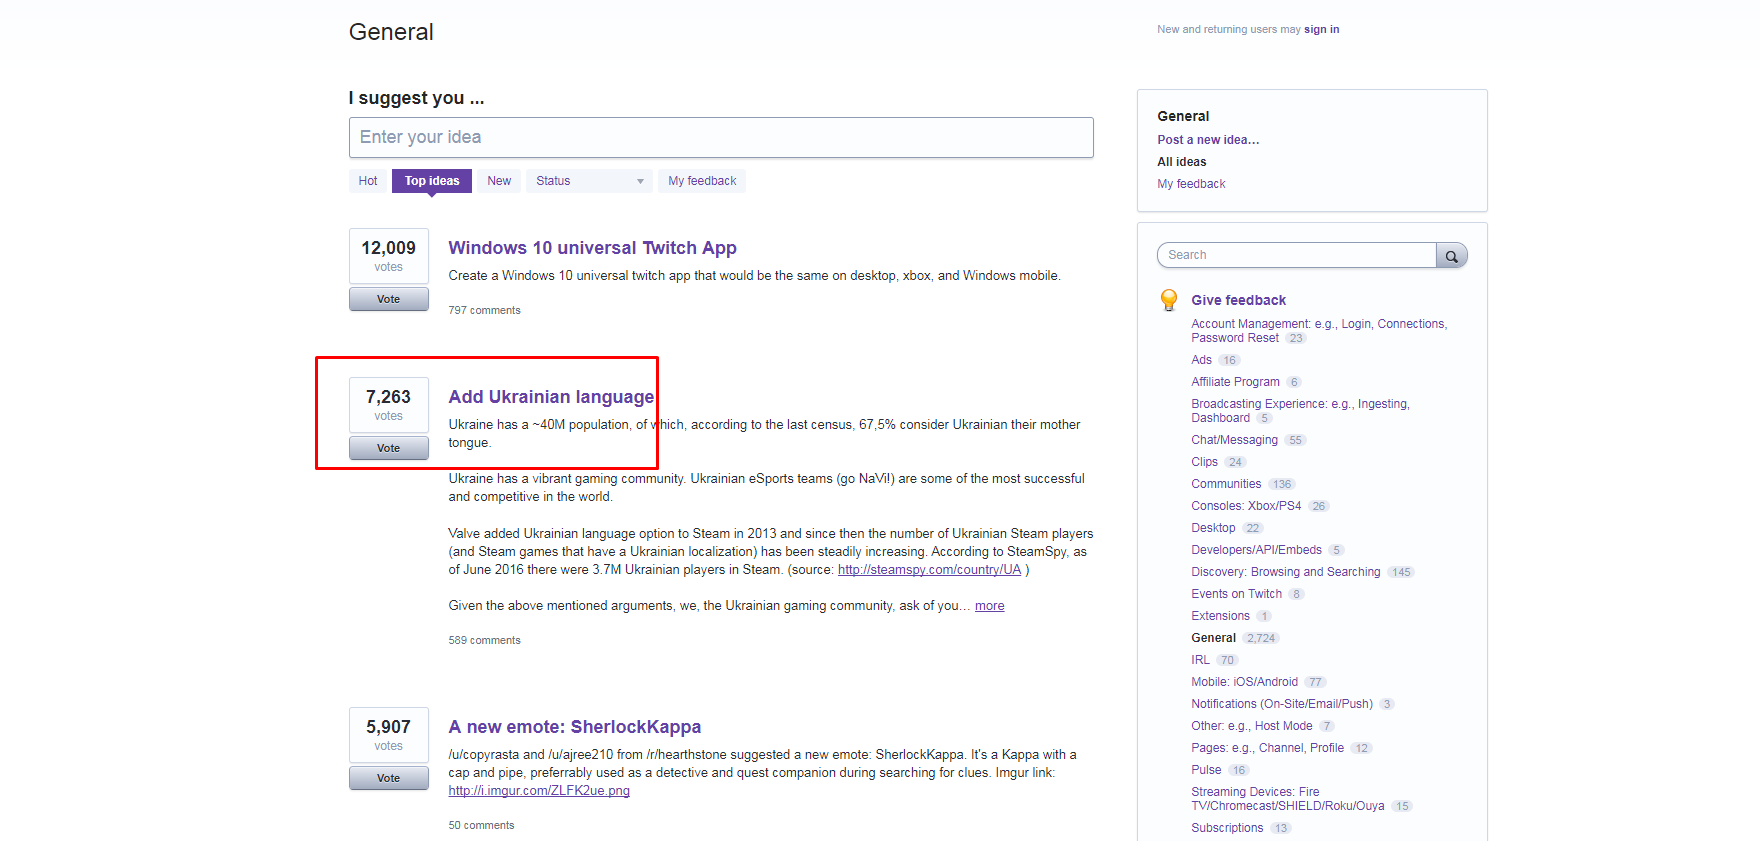Vote for Add Ukrainian language idea
The width and height of the screenshot is (1760, 841).
389,448
